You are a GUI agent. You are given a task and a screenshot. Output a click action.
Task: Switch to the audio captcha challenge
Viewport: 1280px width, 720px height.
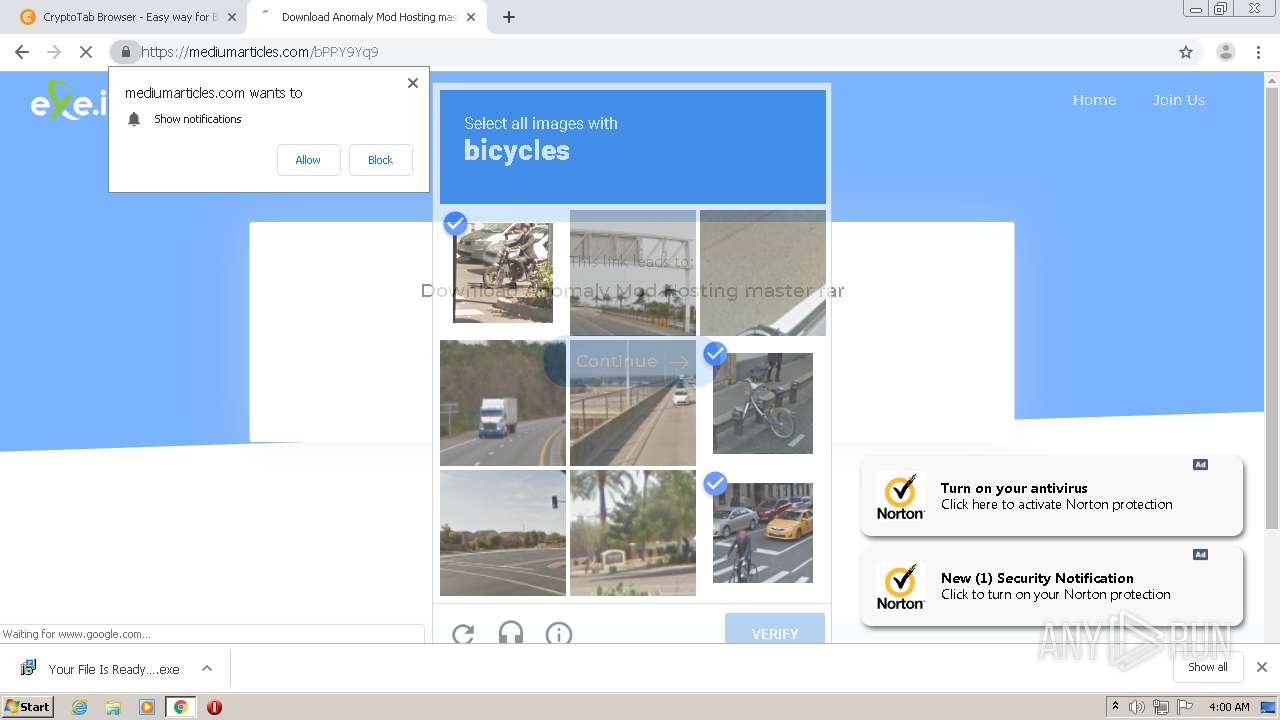point(511,633)
